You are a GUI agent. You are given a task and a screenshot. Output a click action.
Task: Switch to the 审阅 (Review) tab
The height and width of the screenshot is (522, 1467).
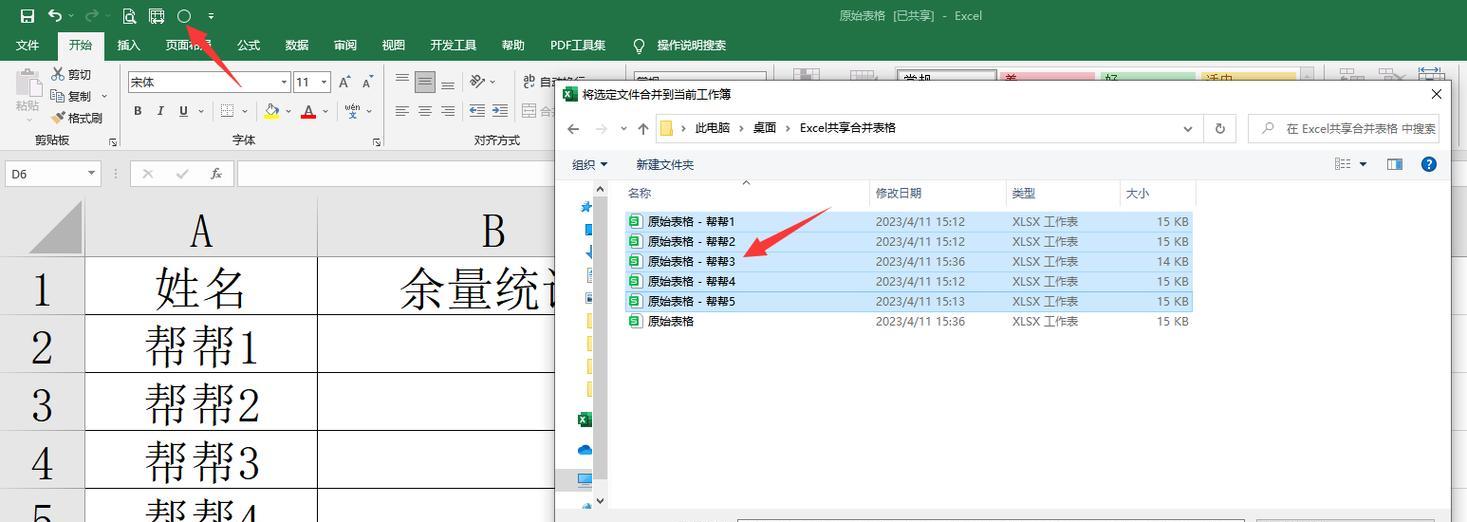coord(345,45)
